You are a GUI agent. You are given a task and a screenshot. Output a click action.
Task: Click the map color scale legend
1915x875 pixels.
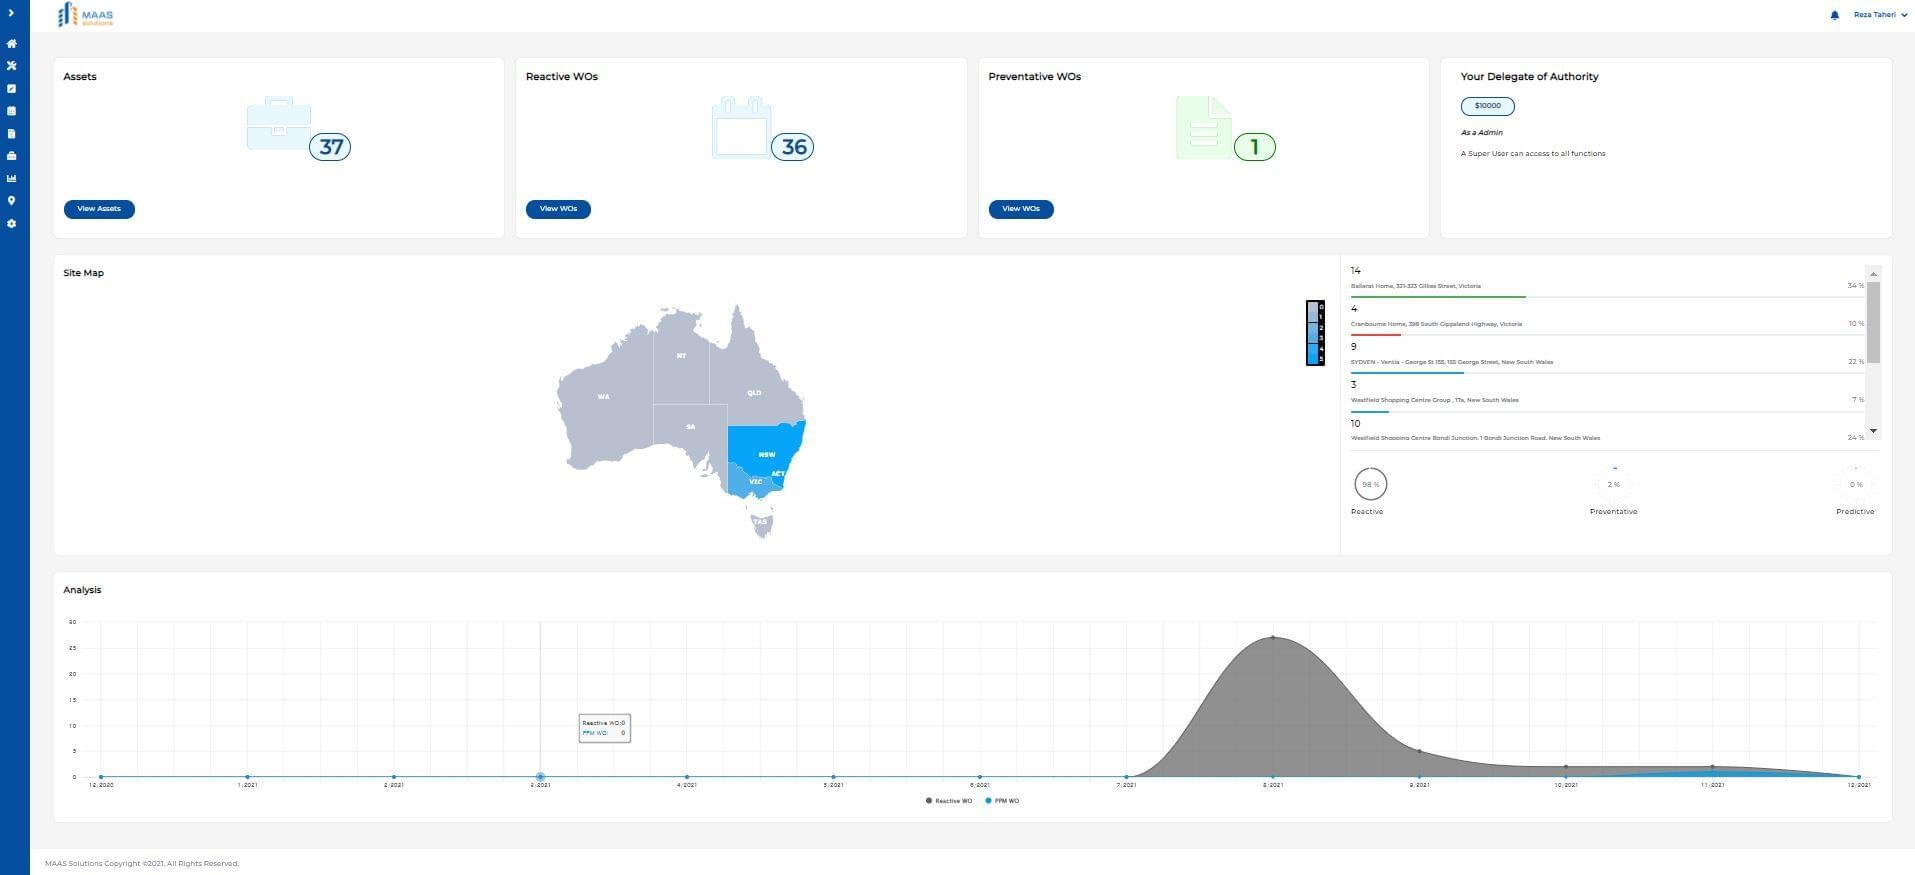point(1315,333)
